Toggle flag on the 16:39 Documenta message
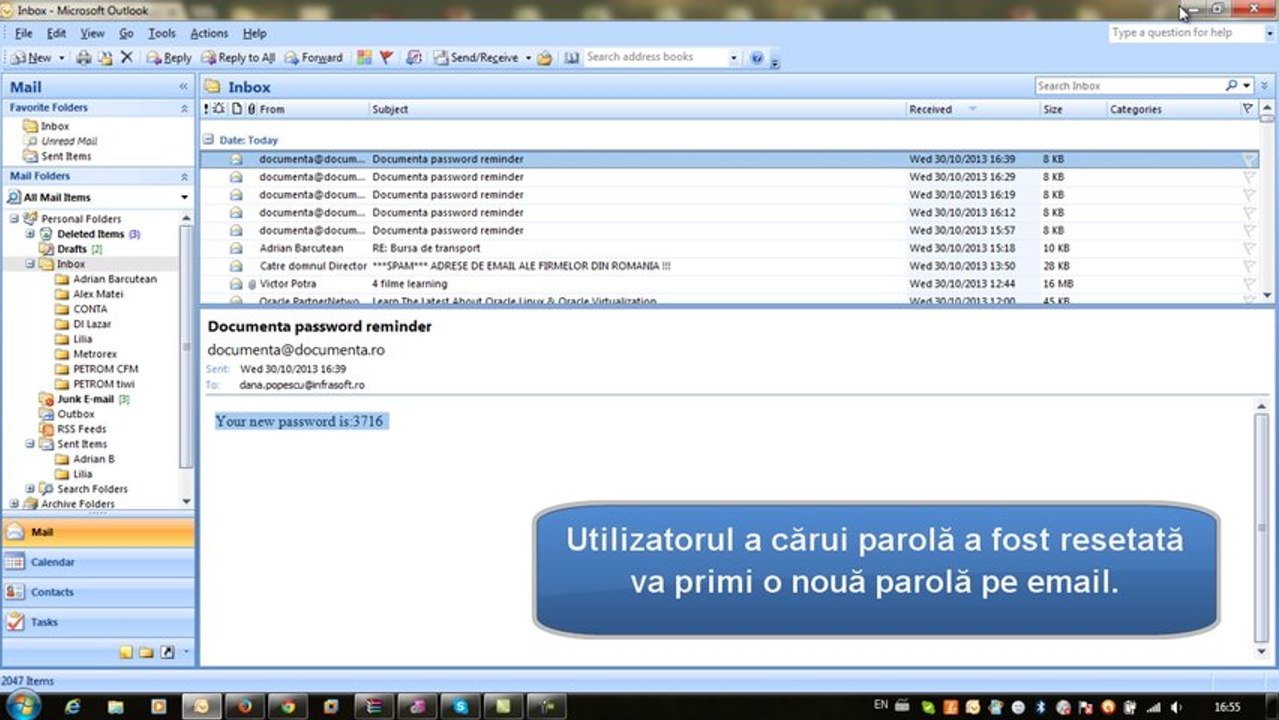Viewport: 1279px width, 720px height. pos(1248,159)
